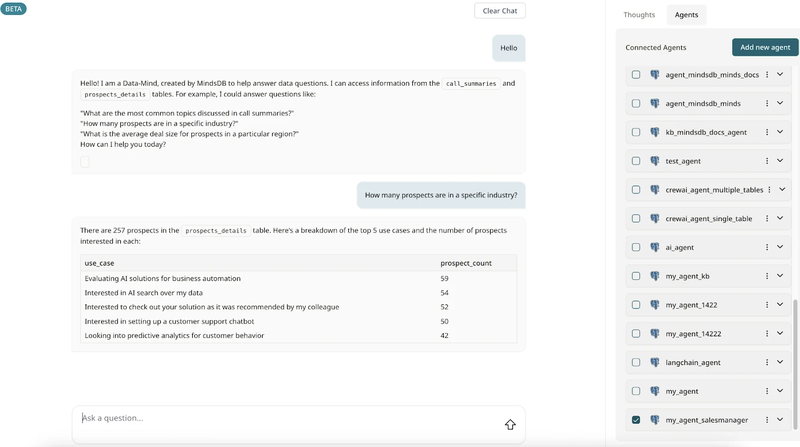800x447 pixels.
Task: Select the Agents tab
Action: (686, 15)
